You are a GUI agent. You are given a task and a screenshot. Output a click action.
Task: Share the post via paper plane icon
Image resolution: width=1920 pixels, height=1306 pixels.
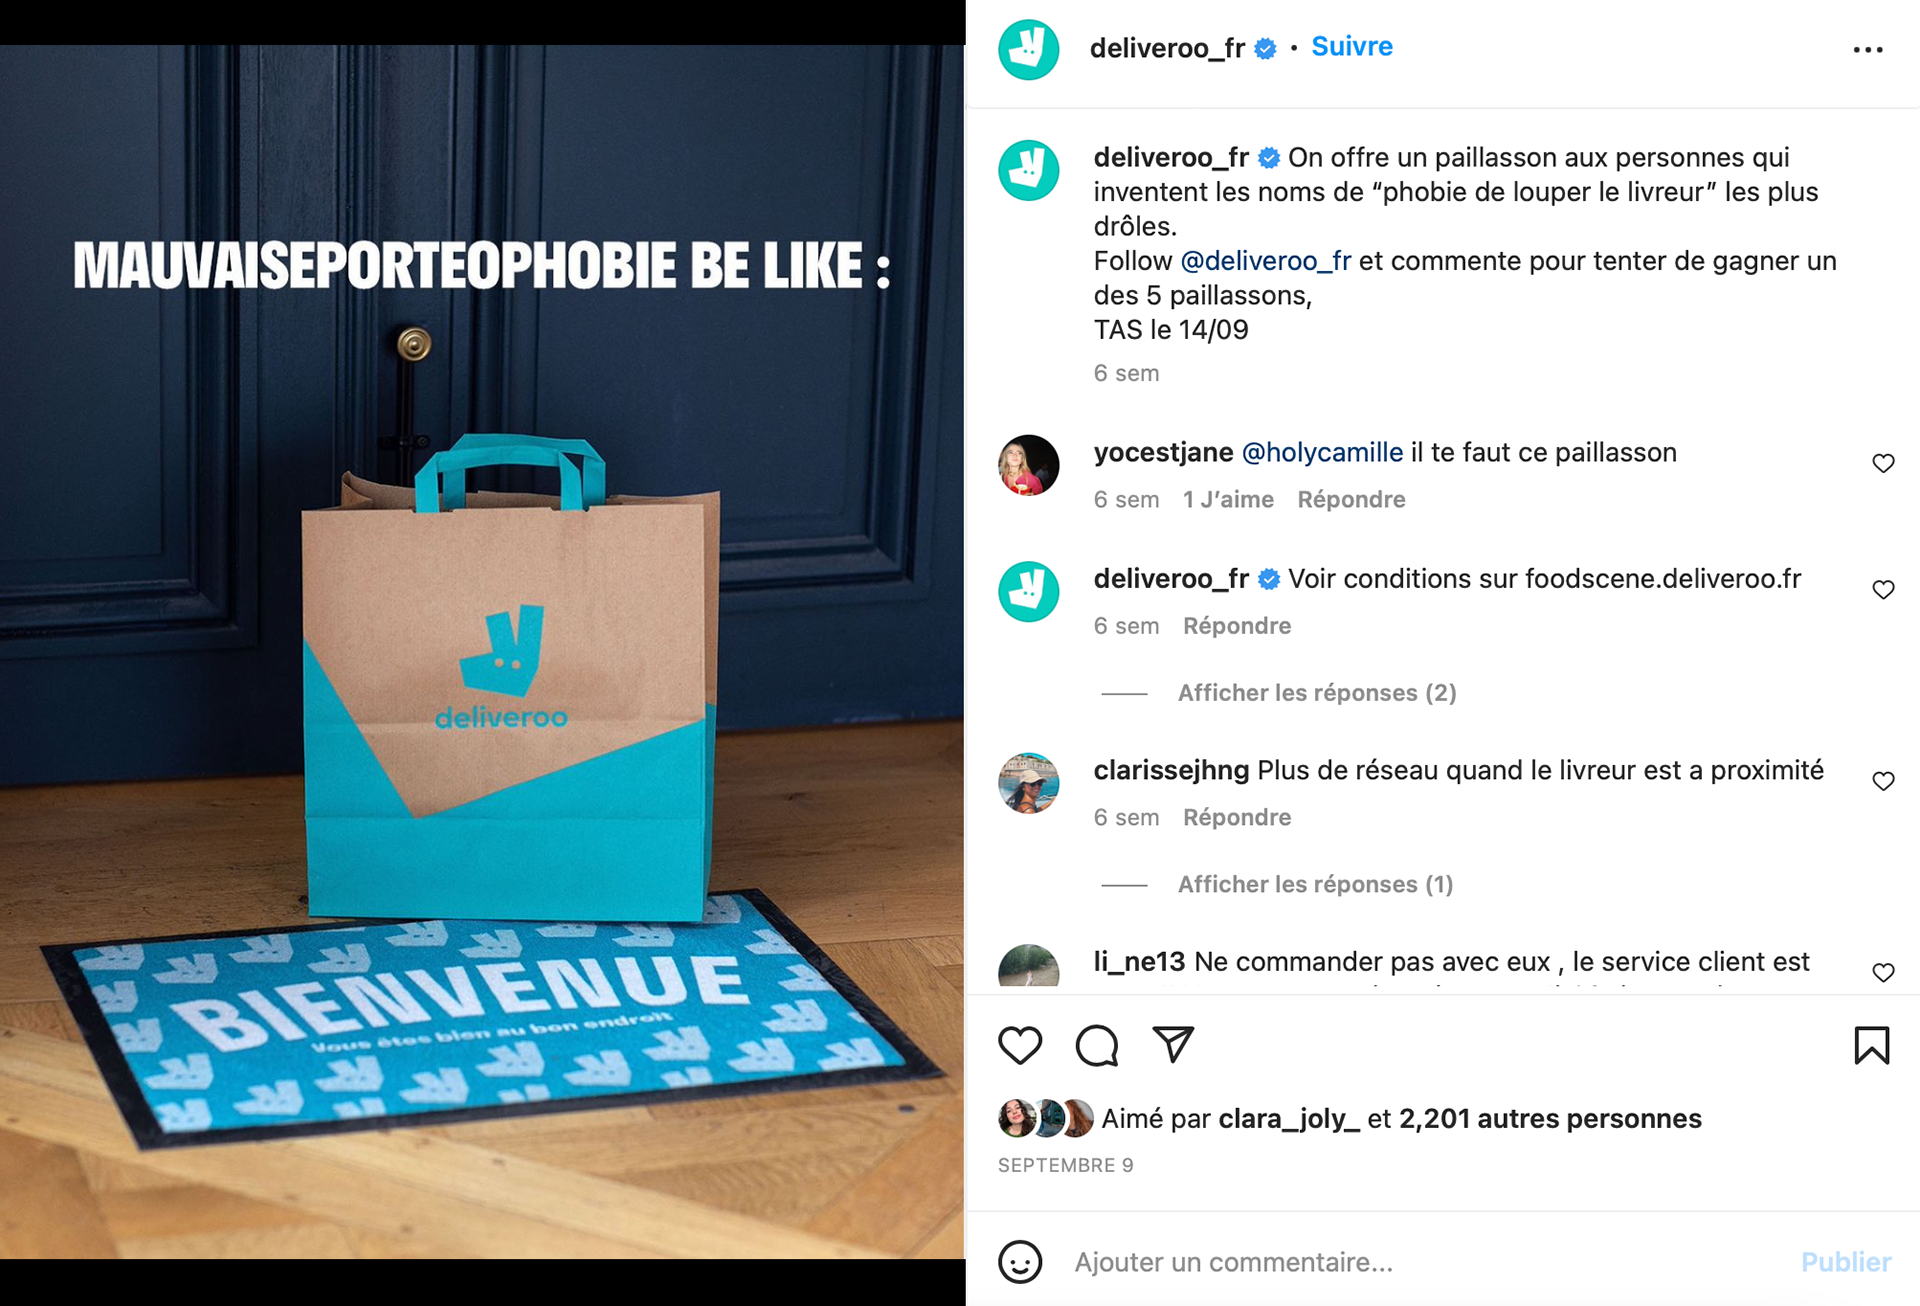1173,1044
